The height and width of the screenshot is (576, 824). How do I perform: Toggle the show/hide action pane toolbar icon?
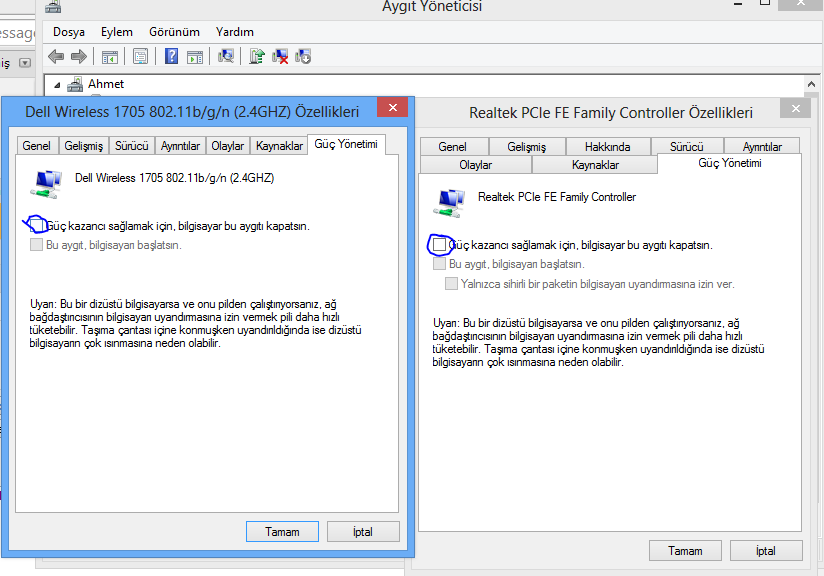195,57
